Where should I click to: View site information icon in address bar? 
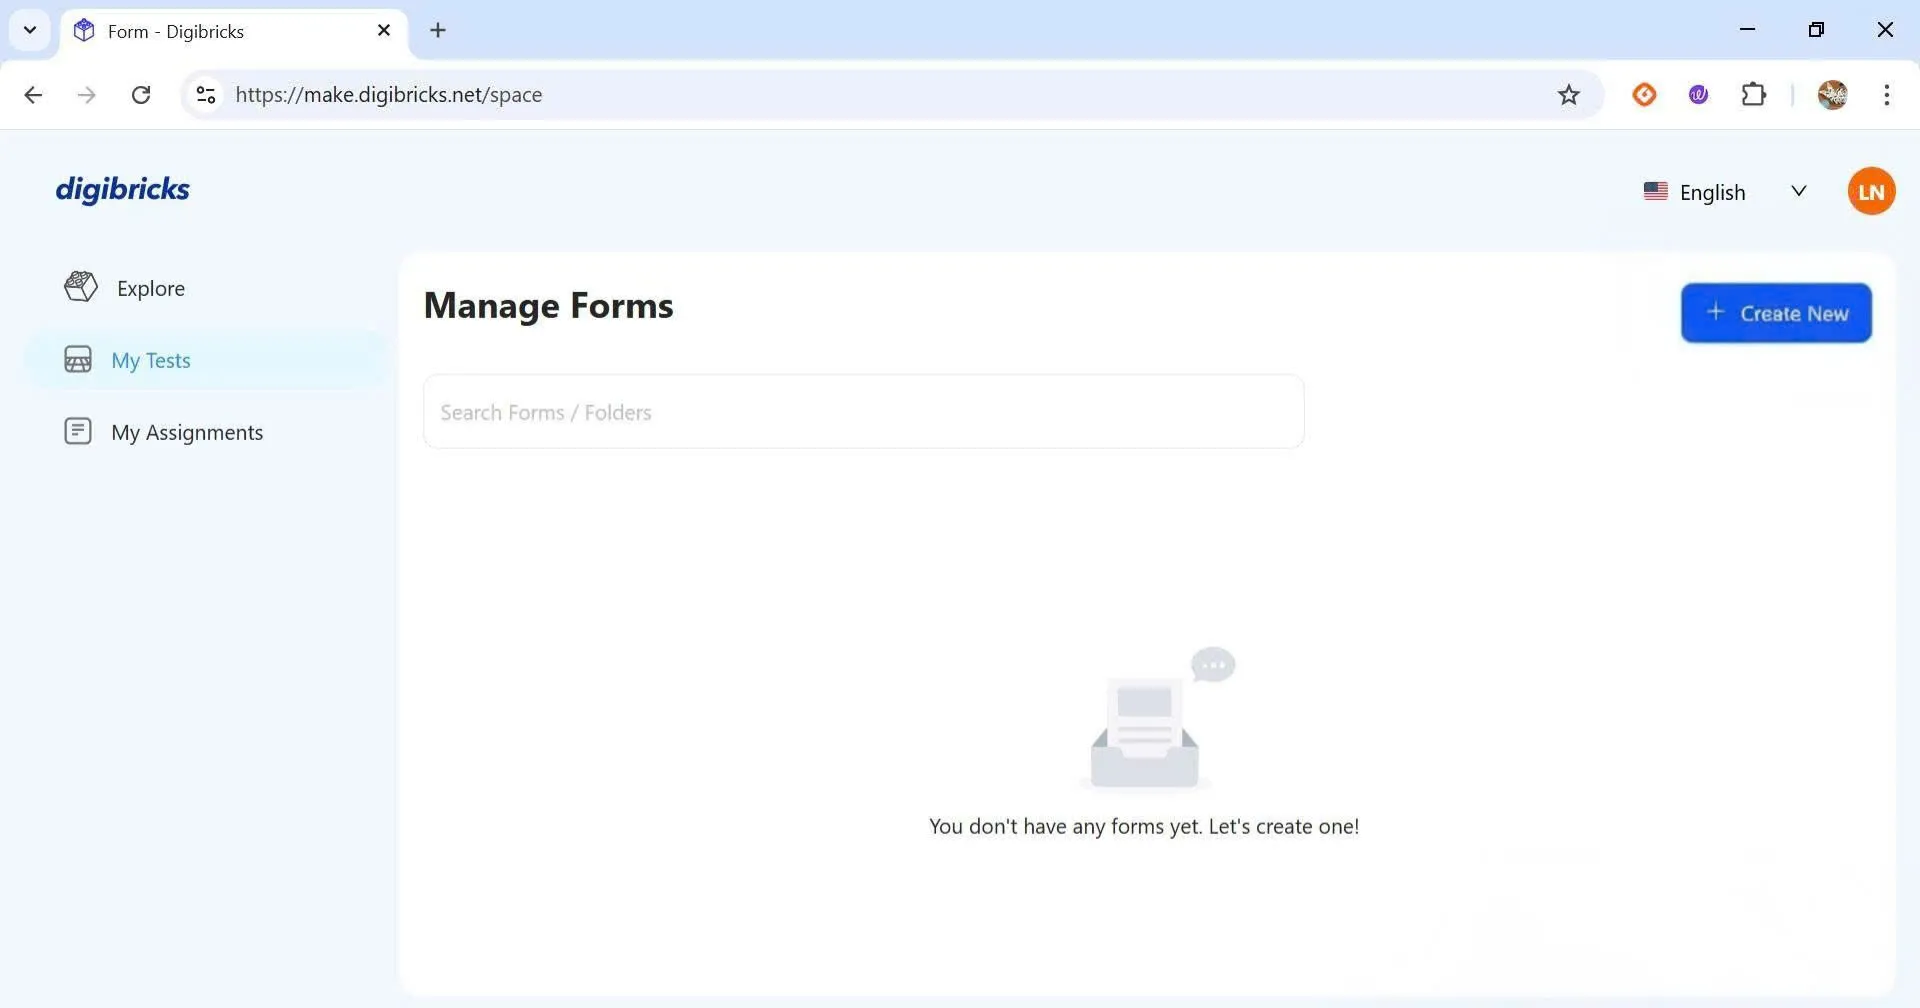[206, 95]
